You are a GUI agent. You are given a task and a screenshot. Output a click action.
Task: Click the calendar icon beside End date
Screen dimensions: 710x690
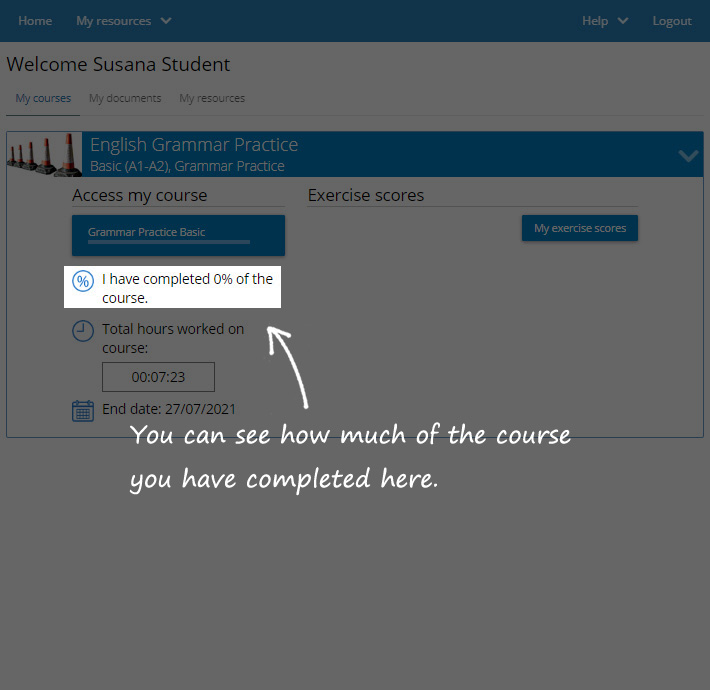pos(83,410)
